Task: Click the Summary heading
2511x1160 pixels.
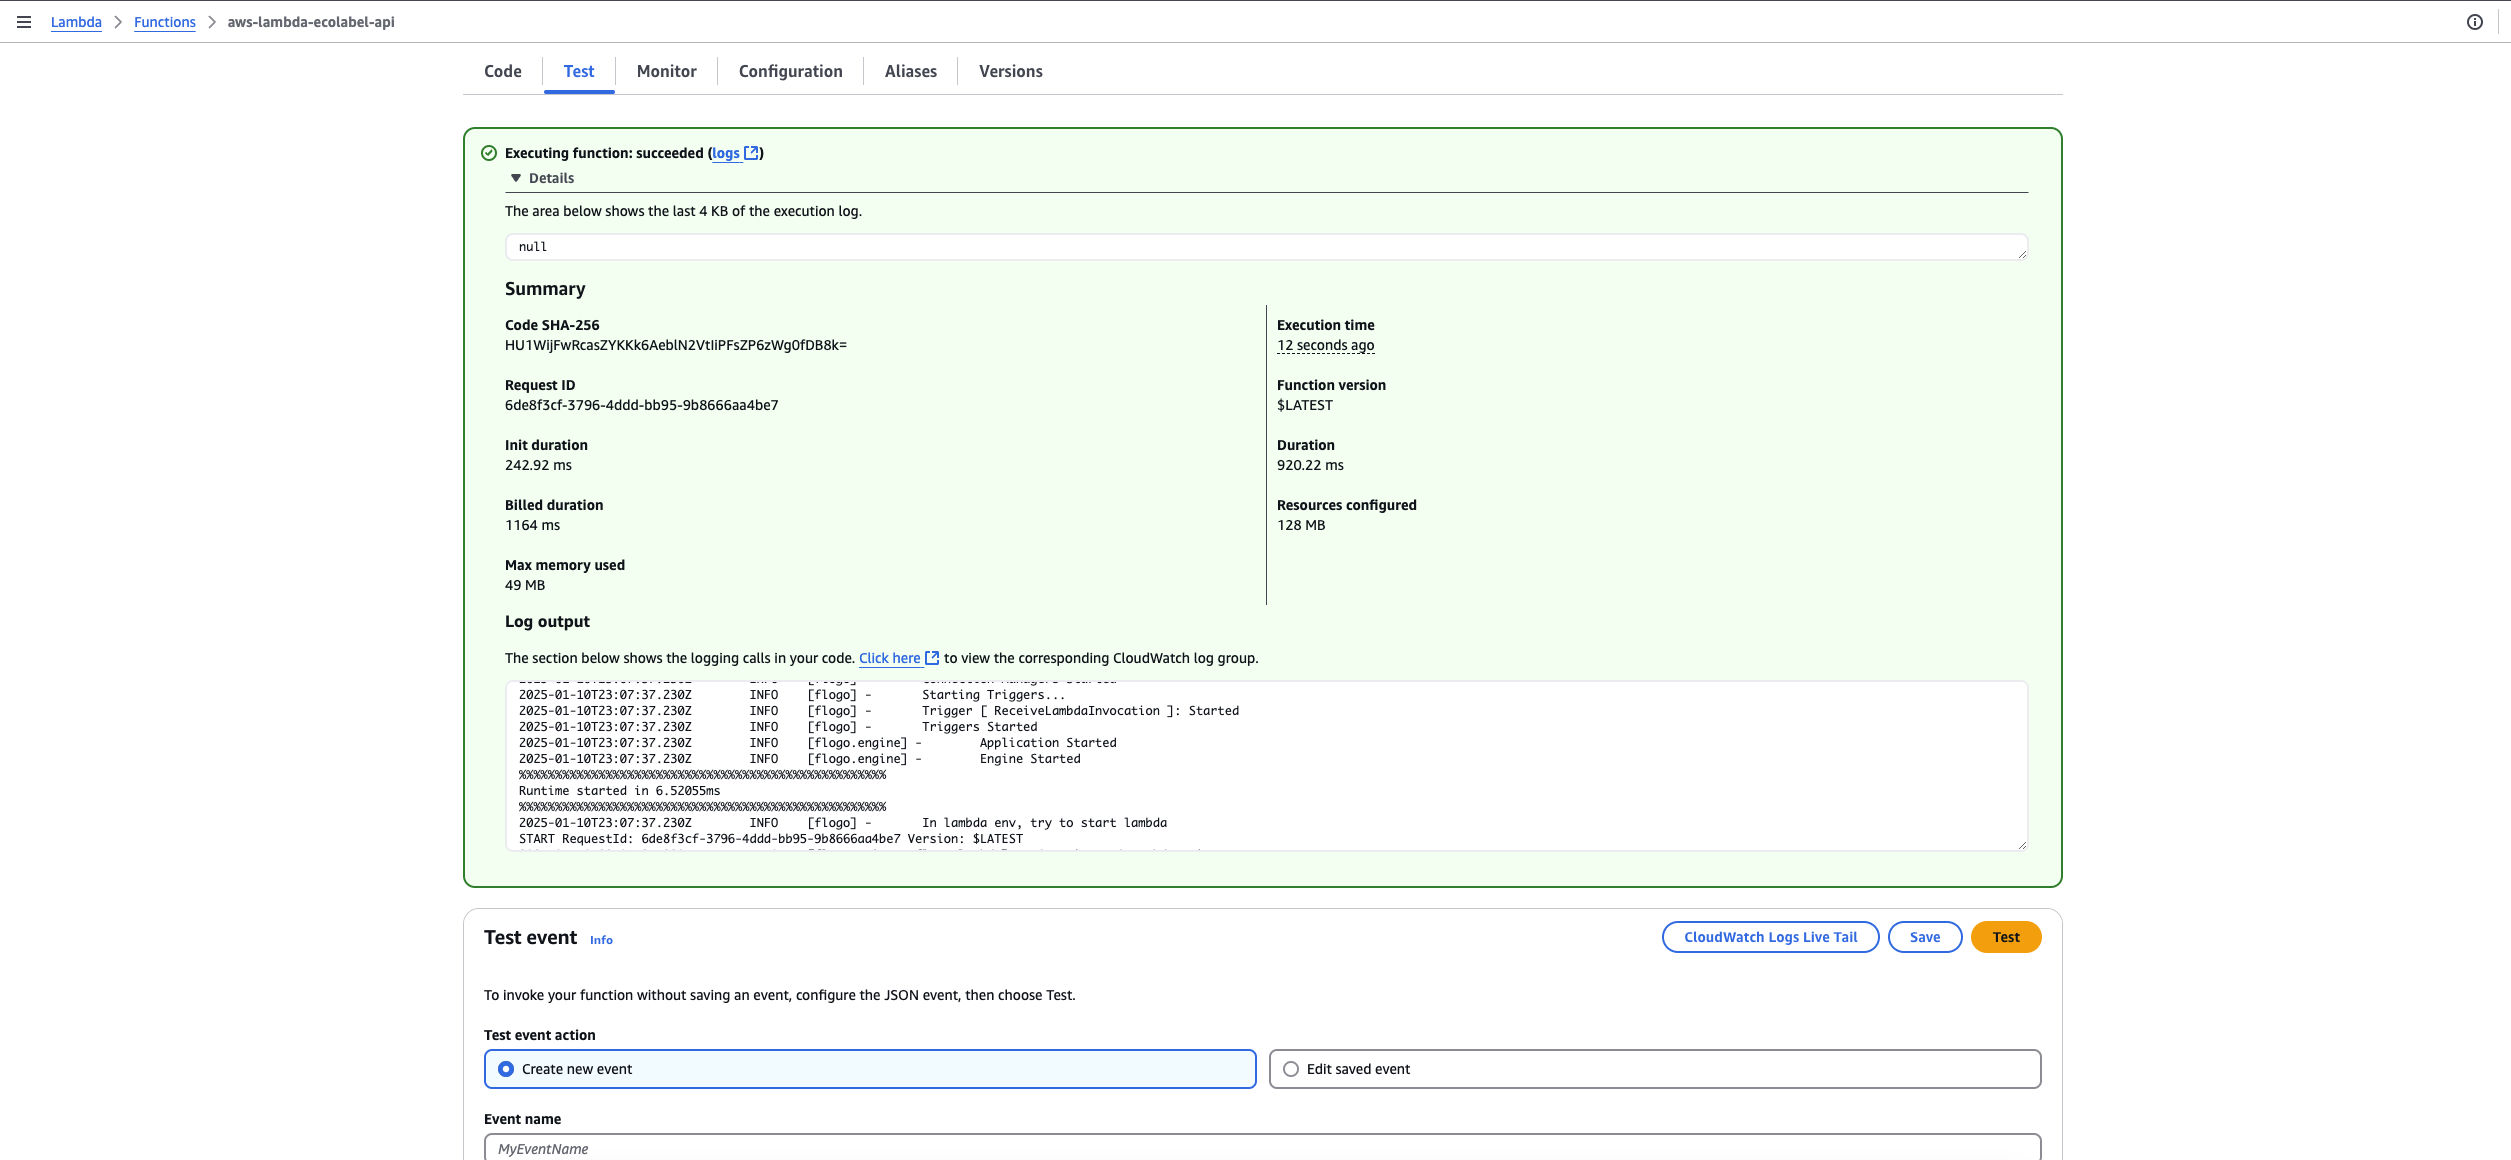Action: 545,289
